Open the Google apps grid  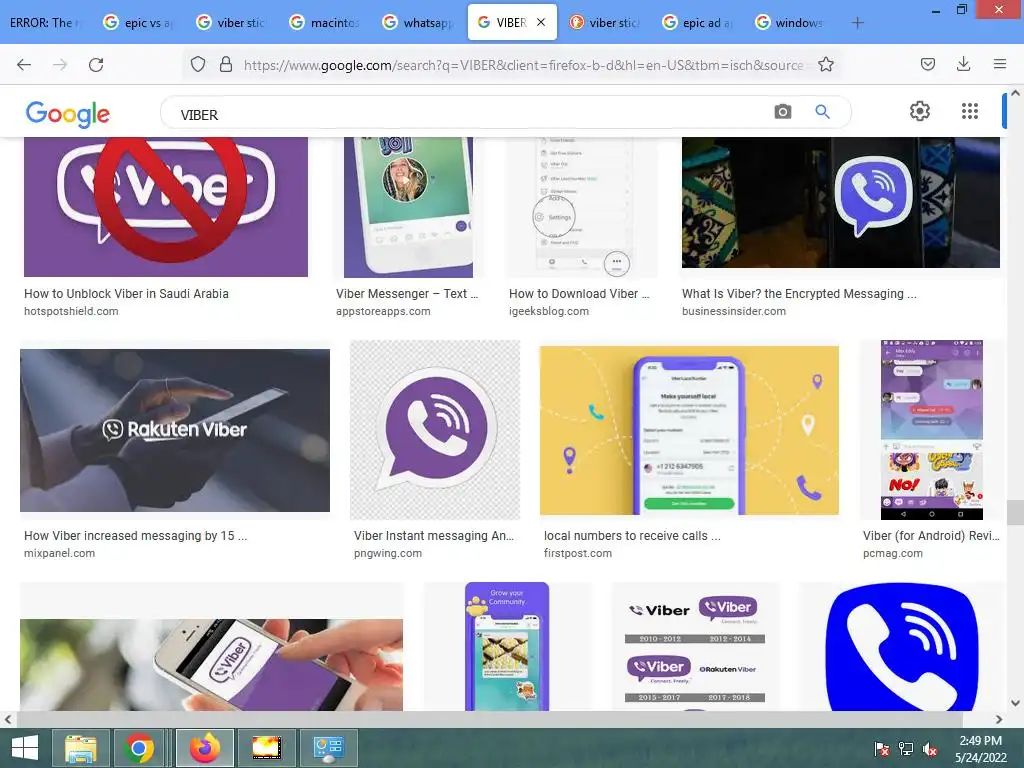pyautogui.click(x=970, y=111)
